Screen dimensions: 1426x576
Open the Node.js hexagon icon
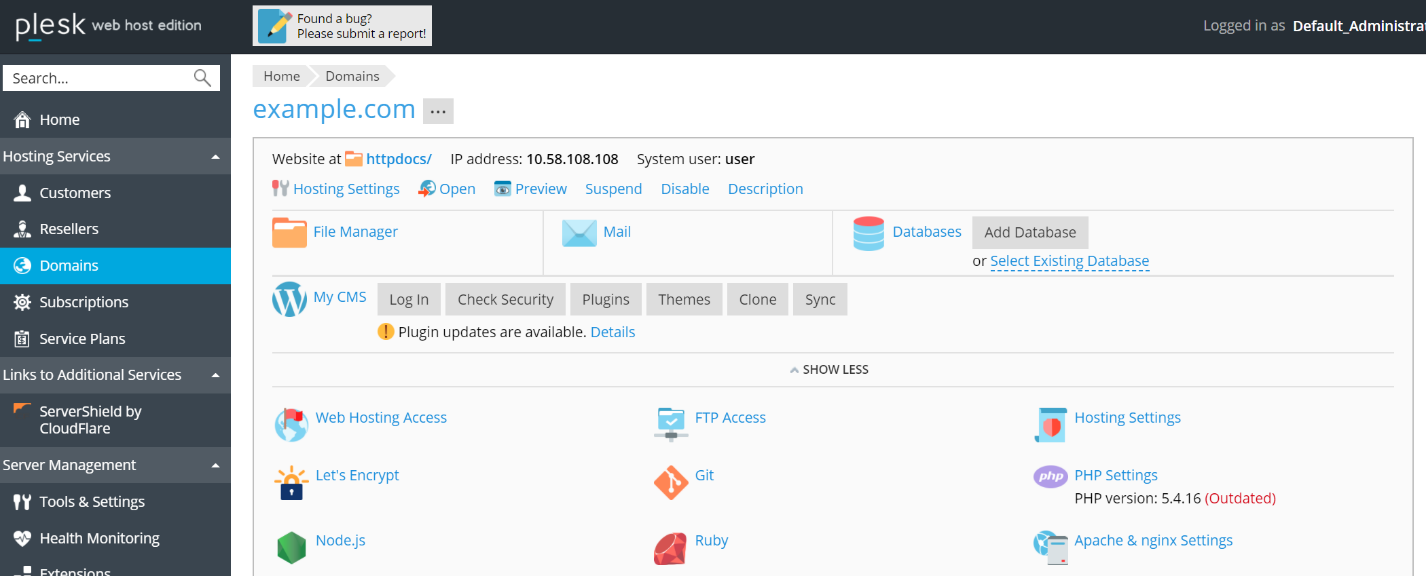click(x=291, y=547)
